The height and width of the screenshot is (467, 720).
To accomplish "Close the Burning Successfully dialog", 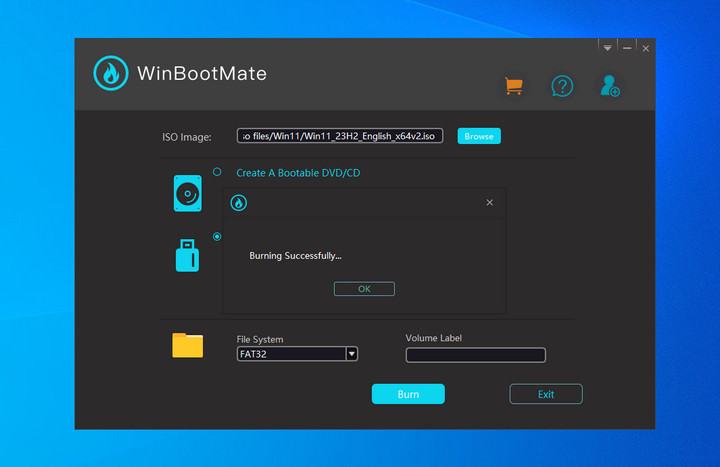I will pyautogui.click(x=489, y=203).
